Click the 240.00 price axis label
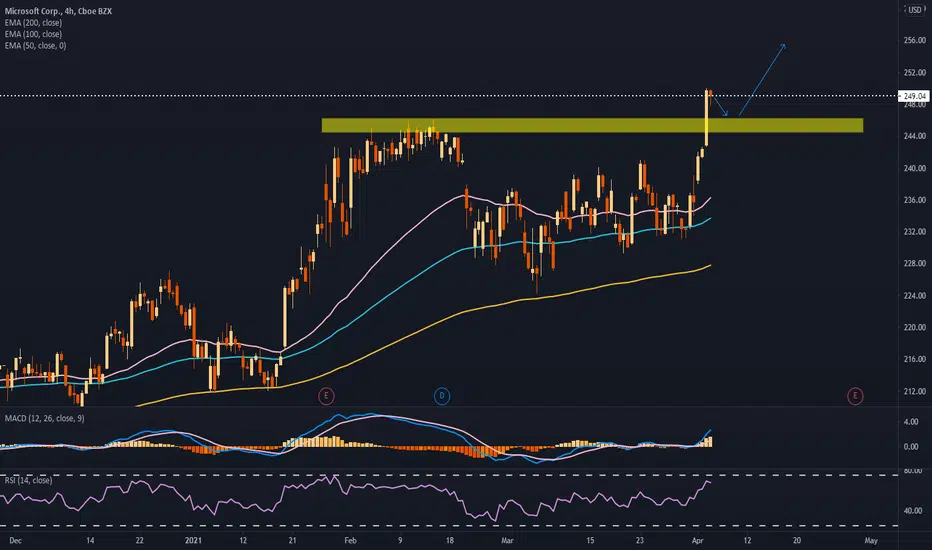This screenshot has height=550, width=932. point(914,168)
